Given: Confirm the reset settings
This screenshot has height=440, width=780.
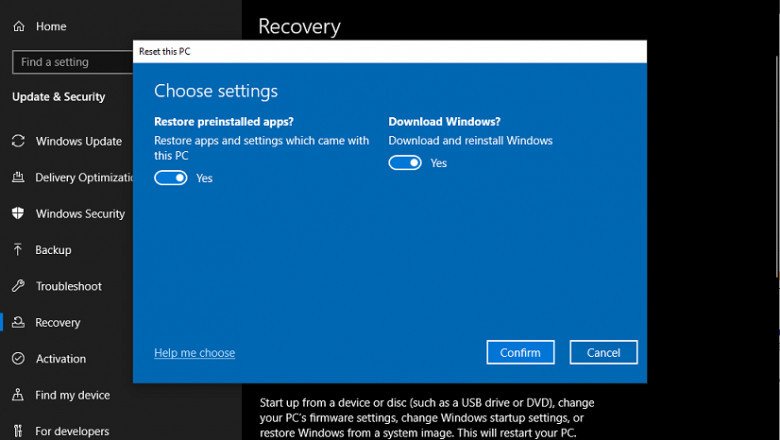Looking at the screenshot, I should [520, 352].
